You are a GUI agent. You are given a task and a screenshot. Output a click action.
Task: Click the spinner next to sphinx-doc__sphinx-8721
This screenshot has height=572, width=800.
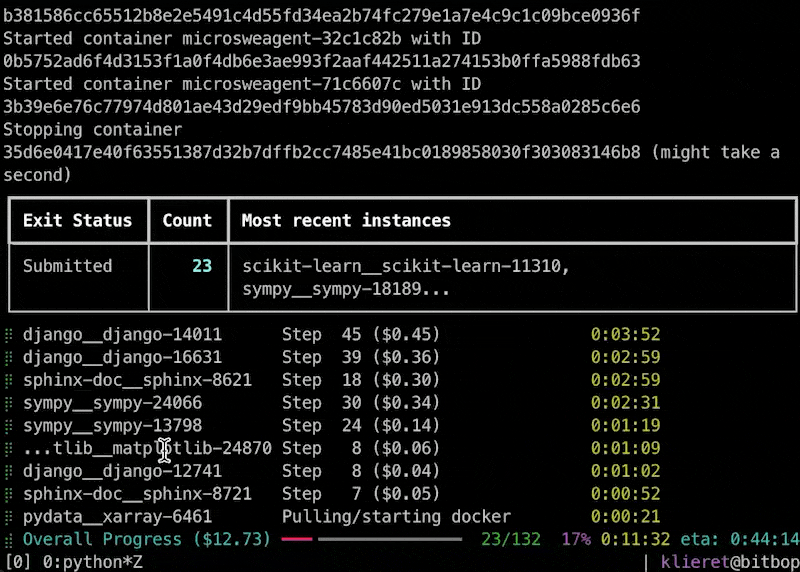point(8,494)
